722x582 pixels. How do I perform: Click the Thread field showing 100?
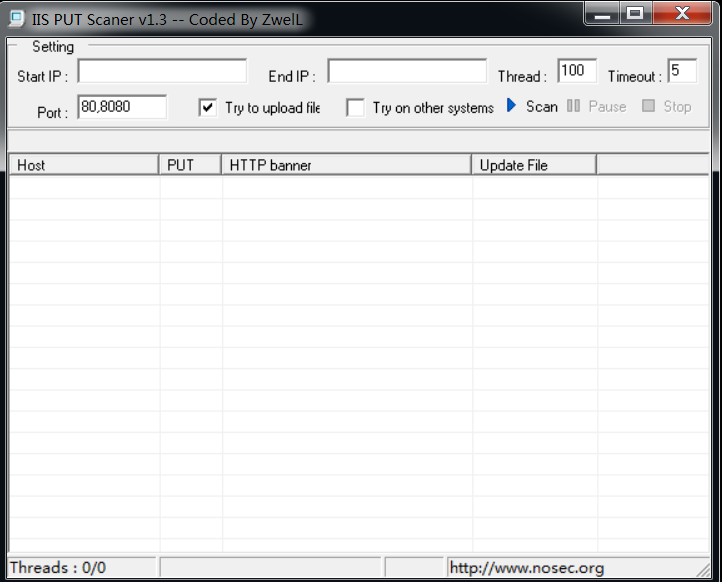[577, 71]
